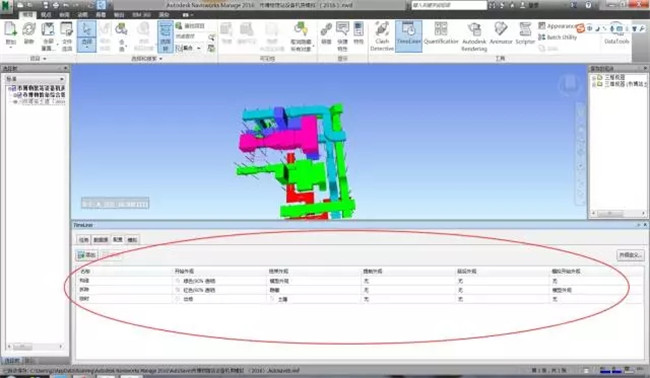Click highlighted refresh icon in quick access toolbar
Image resolution: width=650 pixels, height=378 pixels.
click(x=102, y=5)
